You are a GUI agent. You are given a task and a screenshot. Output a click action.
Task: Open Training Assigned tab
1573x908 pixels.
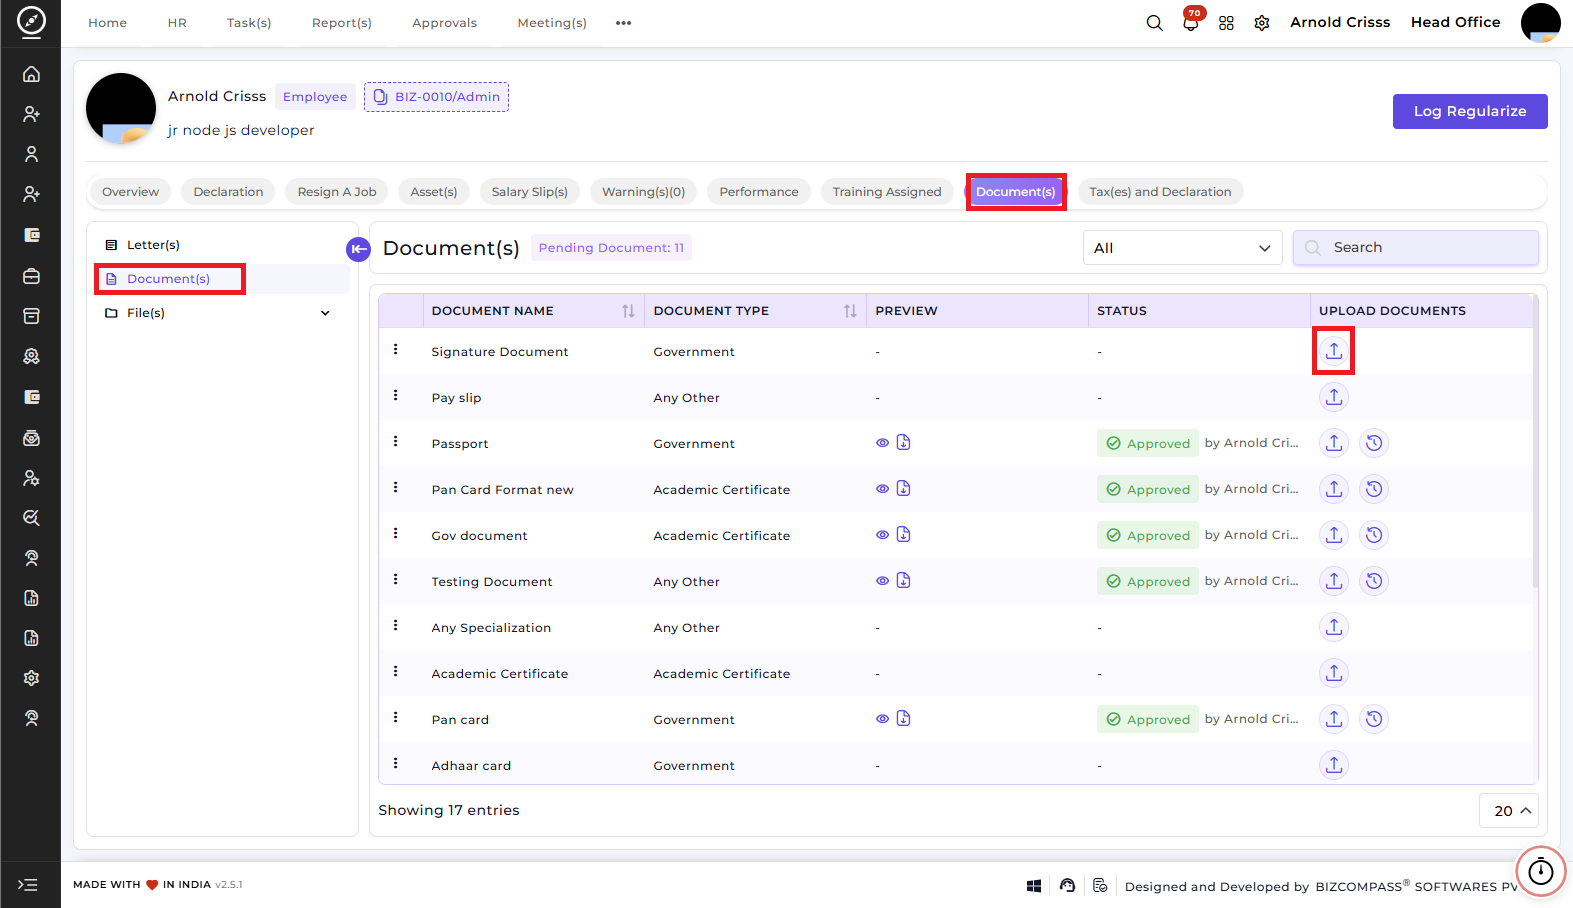[887, 192]
